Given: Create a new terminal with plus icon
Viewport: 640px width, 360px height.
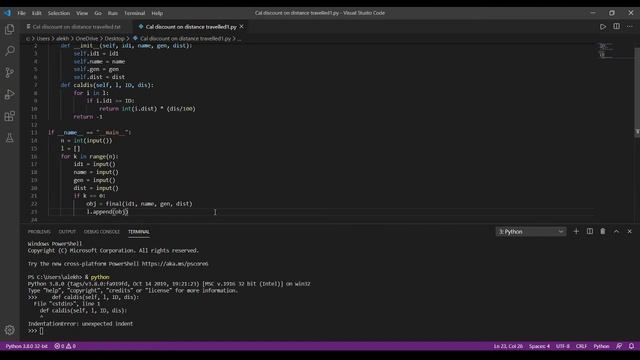Looking at the screenshot, I should tap(576, 231).
